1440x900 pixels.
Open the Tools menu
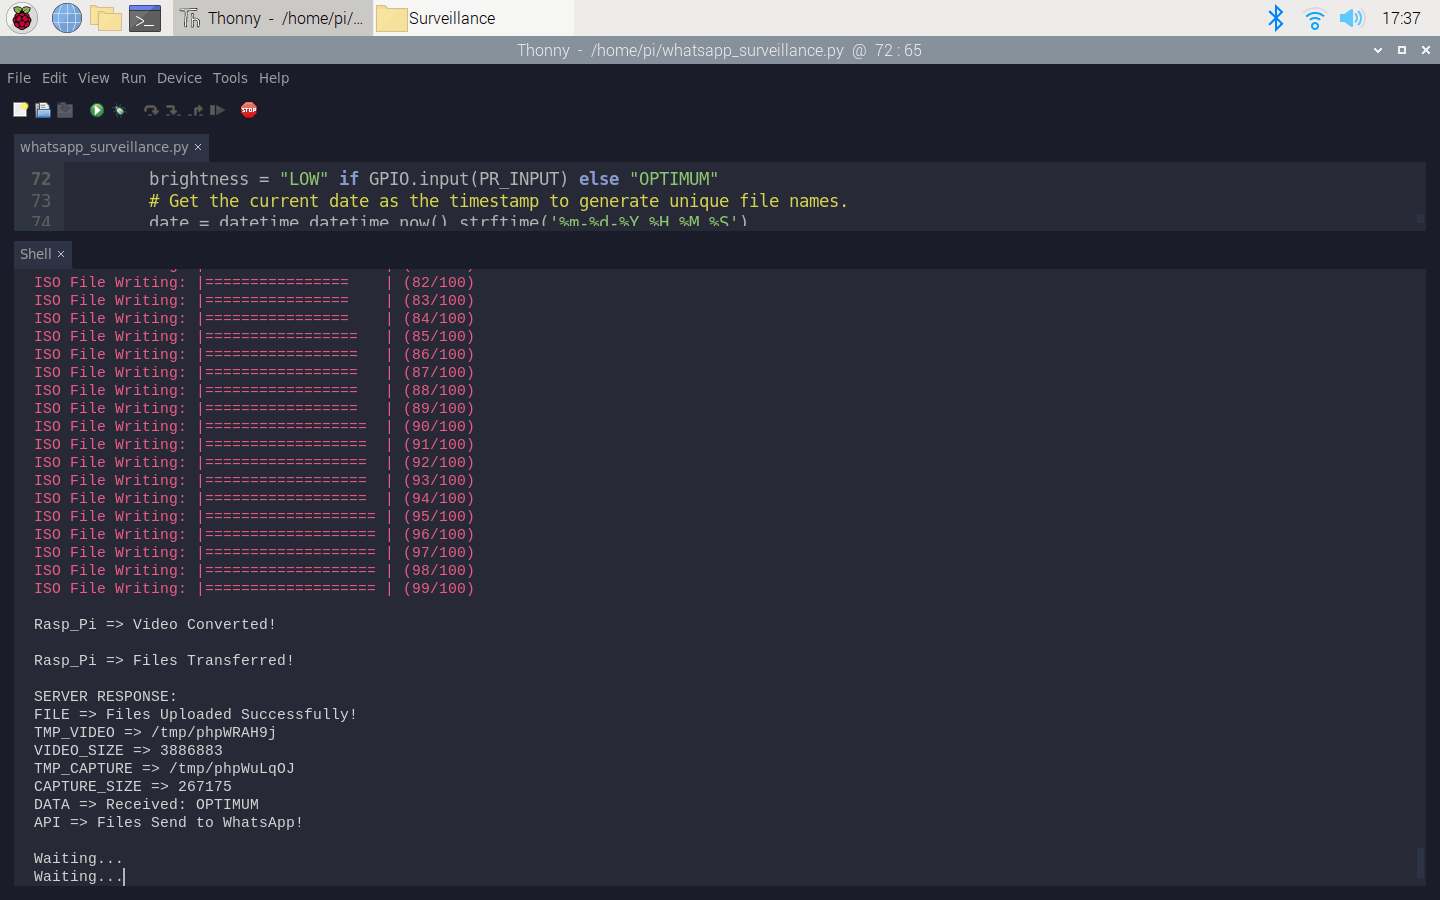click(x=230, y=78)
